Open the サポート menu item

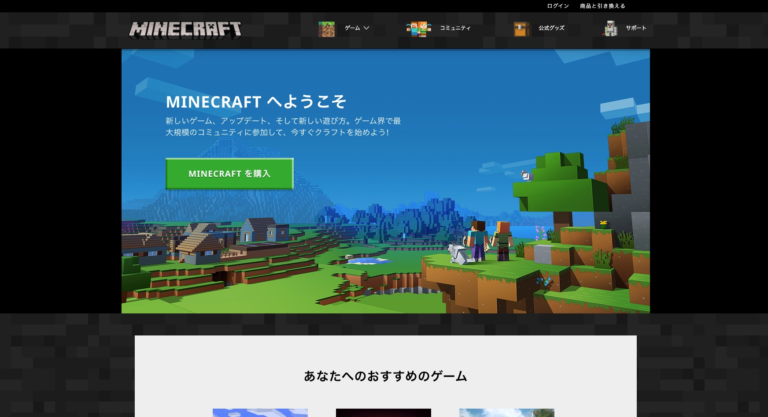pyautogui.click(x=636, y=28)
